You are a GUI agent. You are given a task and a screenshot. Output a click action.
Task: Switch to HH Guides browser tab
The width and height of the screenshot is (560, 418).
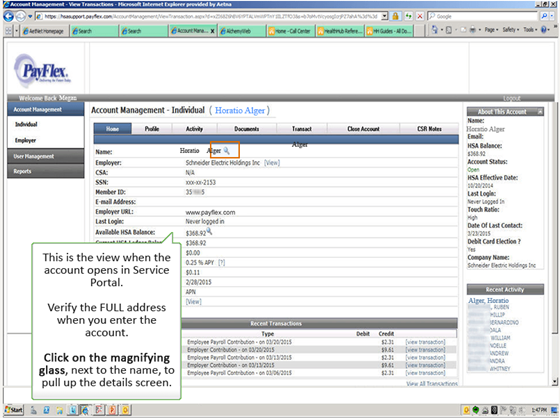click(x=389, y=31)
